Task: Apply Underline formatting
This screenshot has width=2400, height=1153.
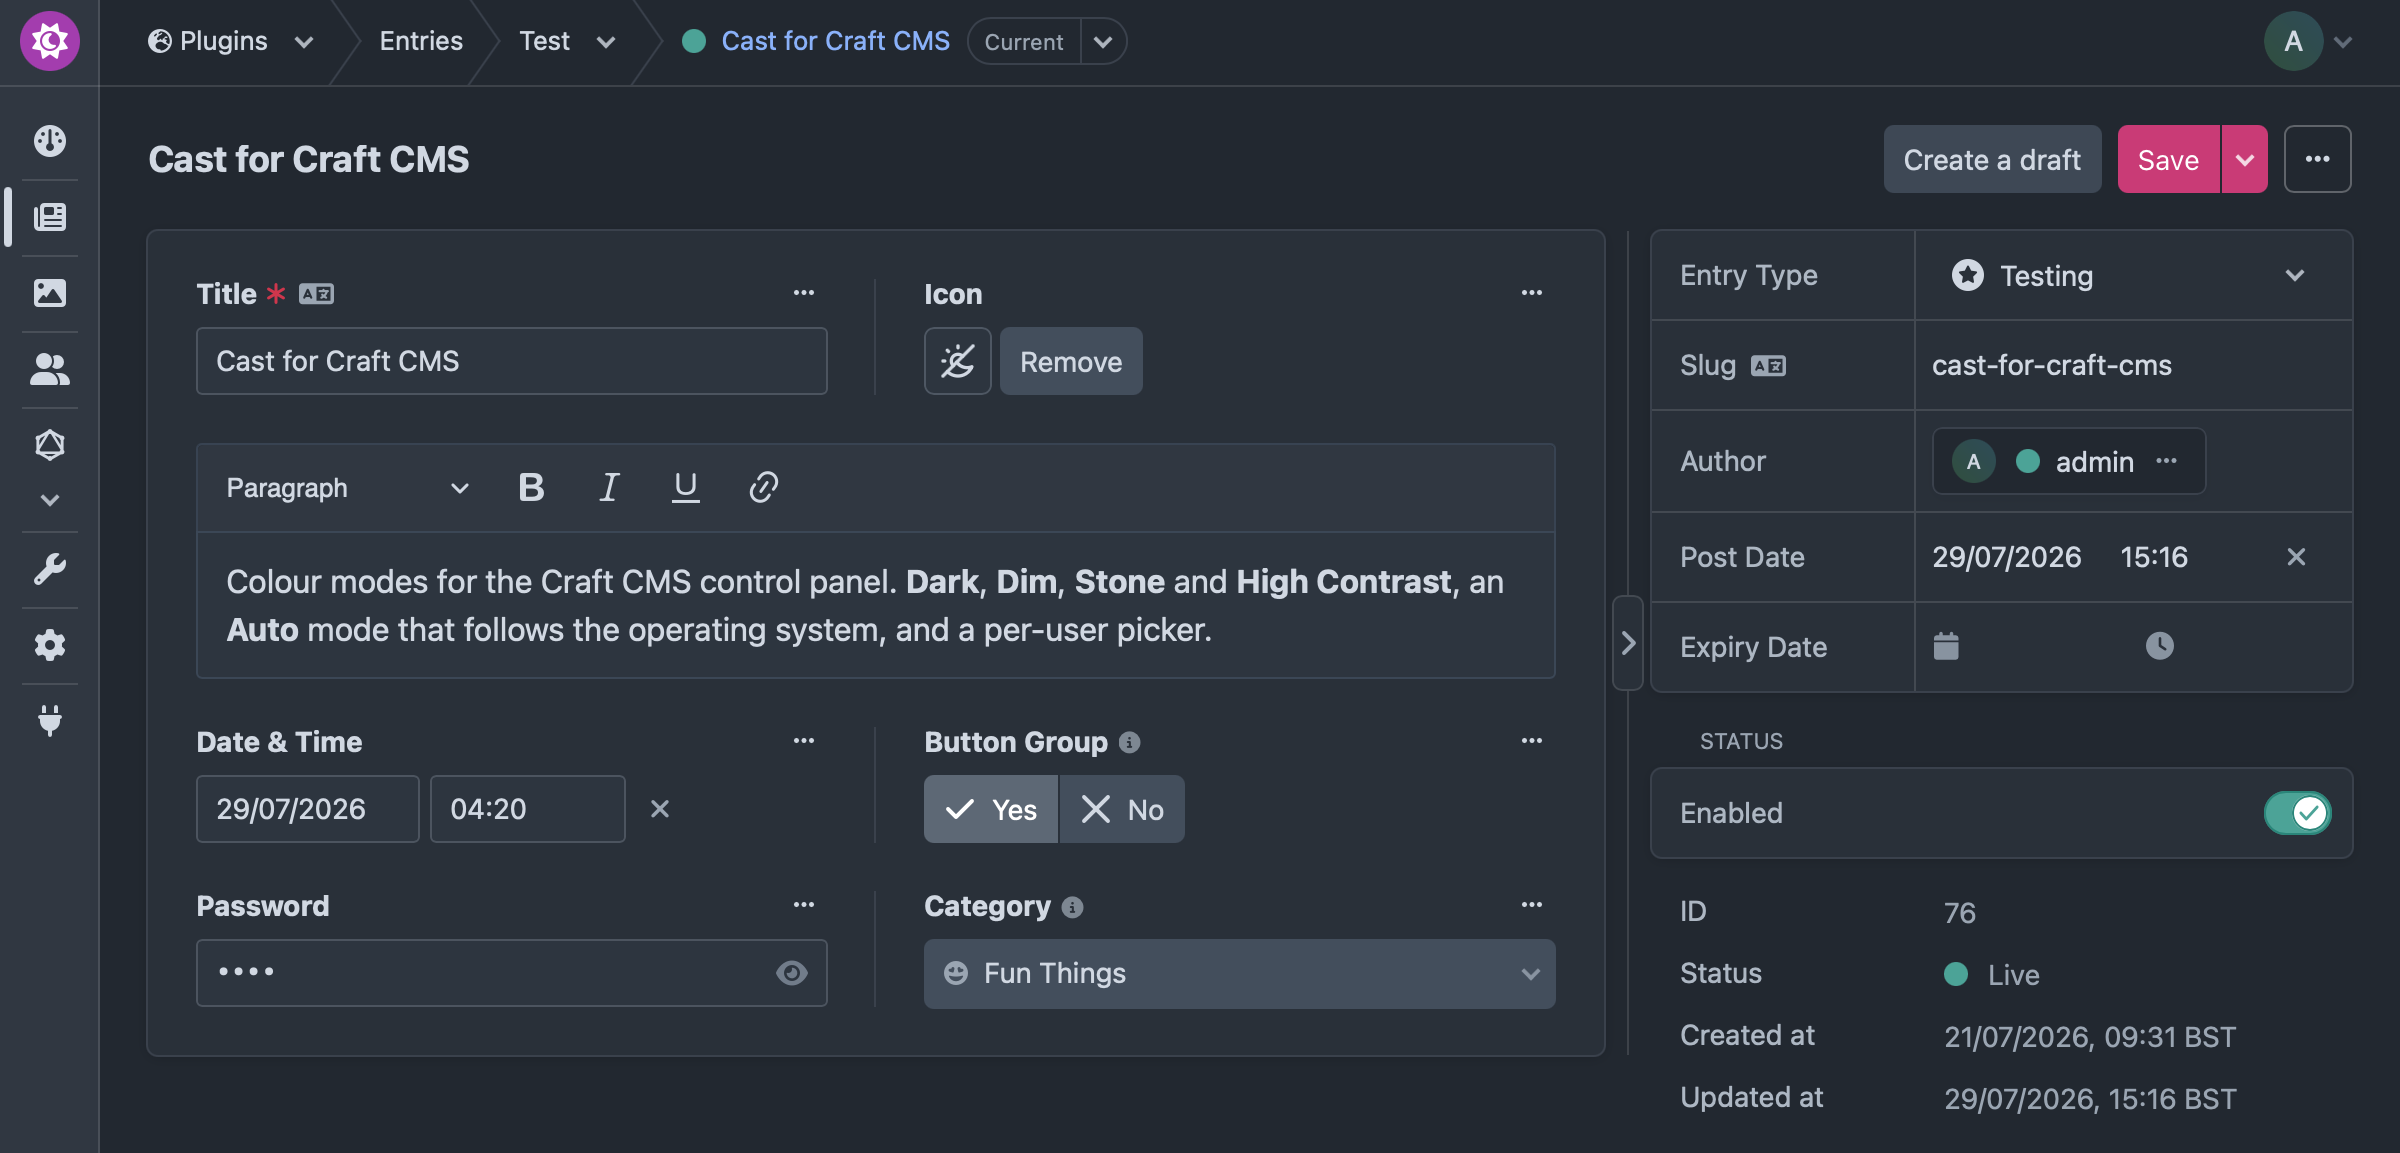Action: pyautogui.click(x=685, y=487)
